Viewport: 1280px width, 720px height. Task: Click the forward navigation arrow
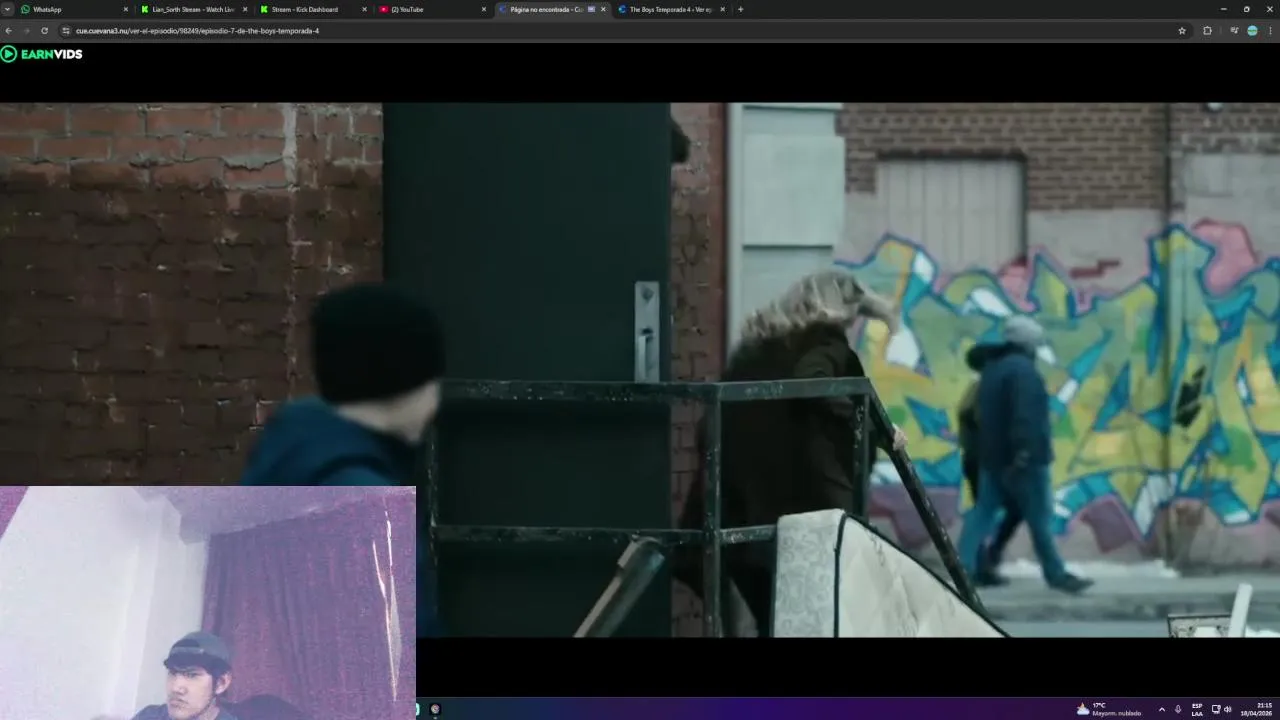(x=26, y=31)
